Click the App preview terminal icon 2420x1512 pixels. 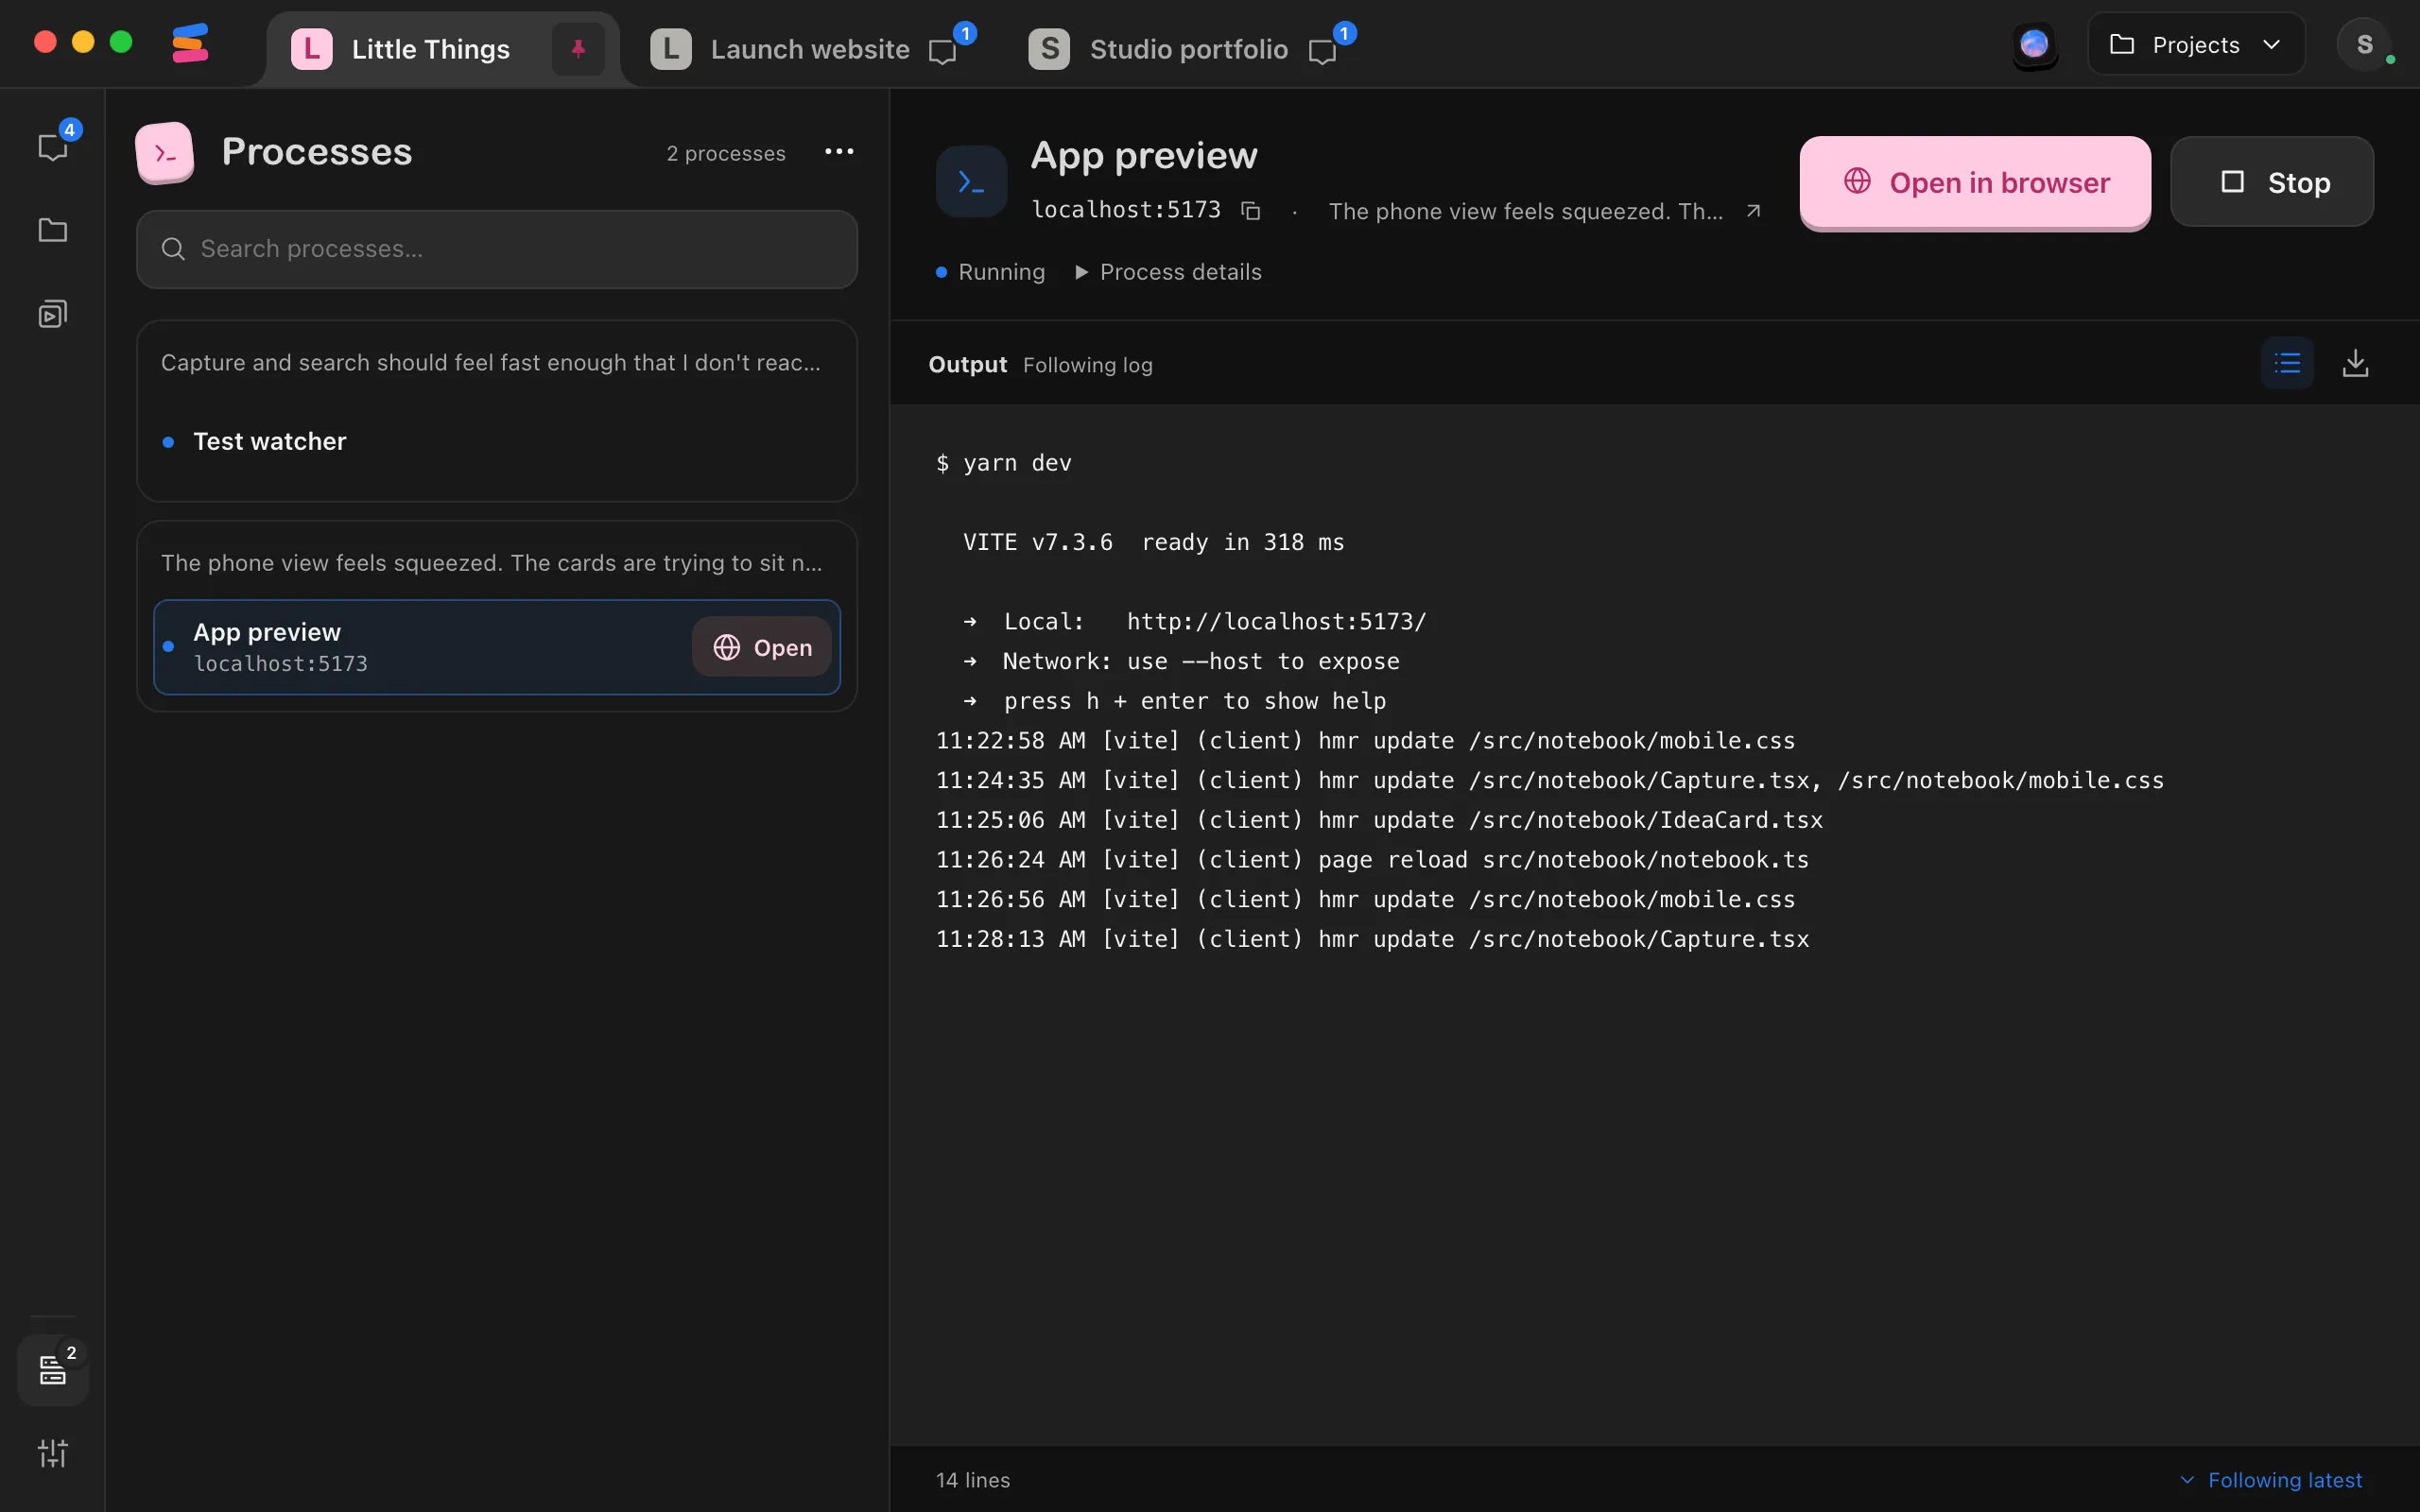[x=971, y=182]
